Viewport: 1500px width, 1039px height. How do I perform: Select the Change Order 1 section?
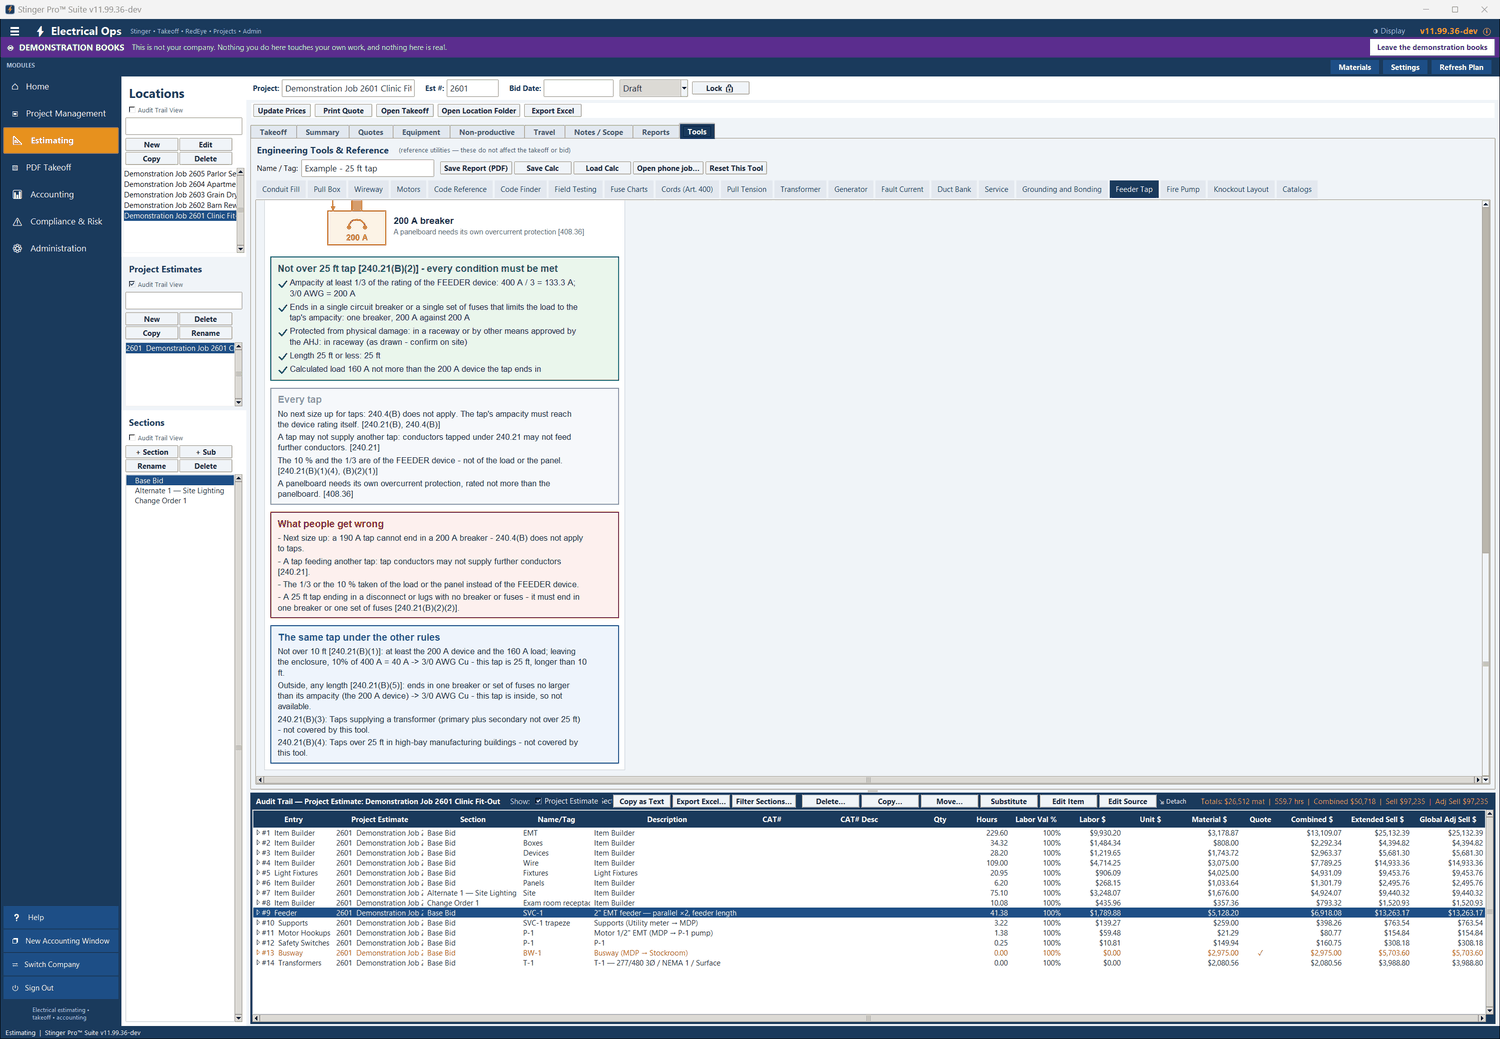161,501
